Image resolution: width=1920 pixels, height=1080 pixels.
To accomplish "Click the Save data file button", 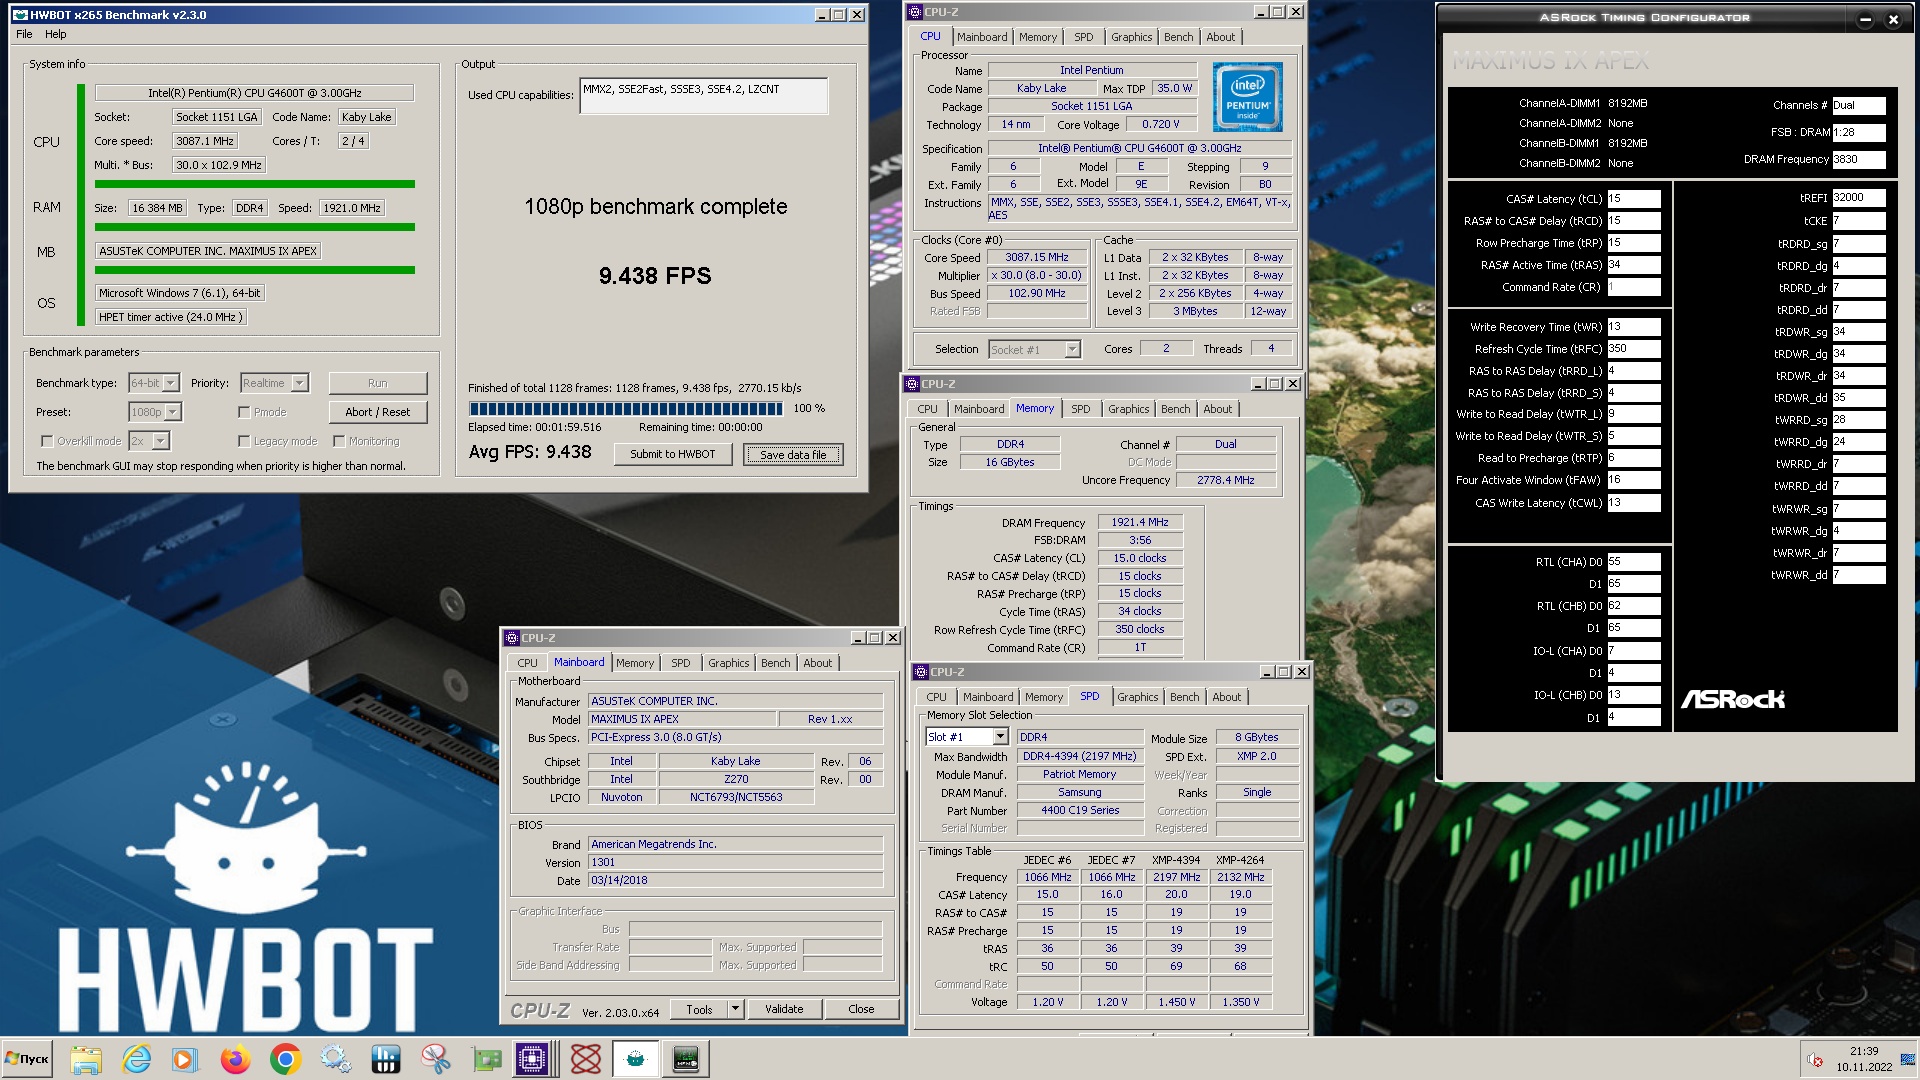I will click(x=793, y=454).
